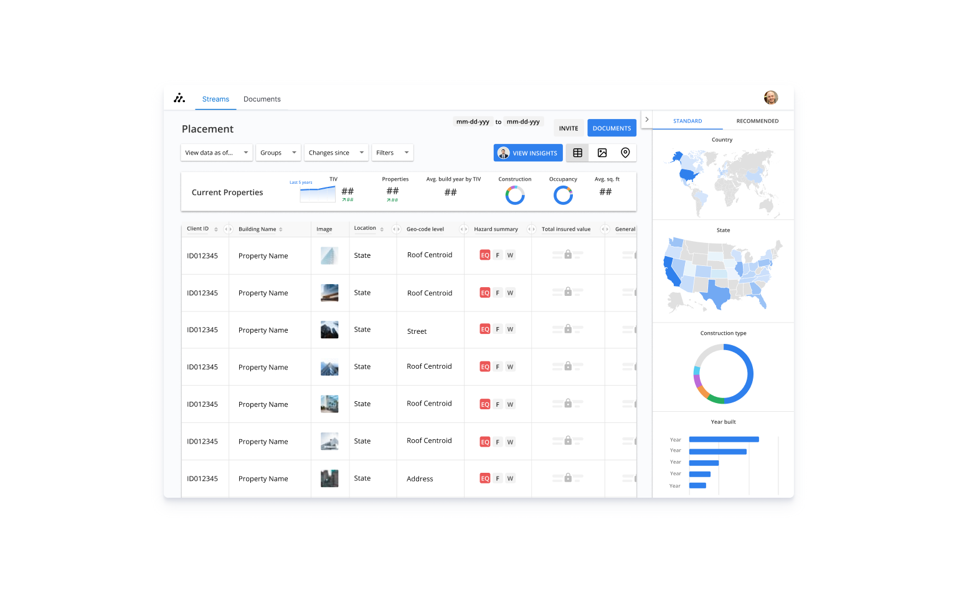
Task: Select the Recommended tab
Action: tap(757, 121)
